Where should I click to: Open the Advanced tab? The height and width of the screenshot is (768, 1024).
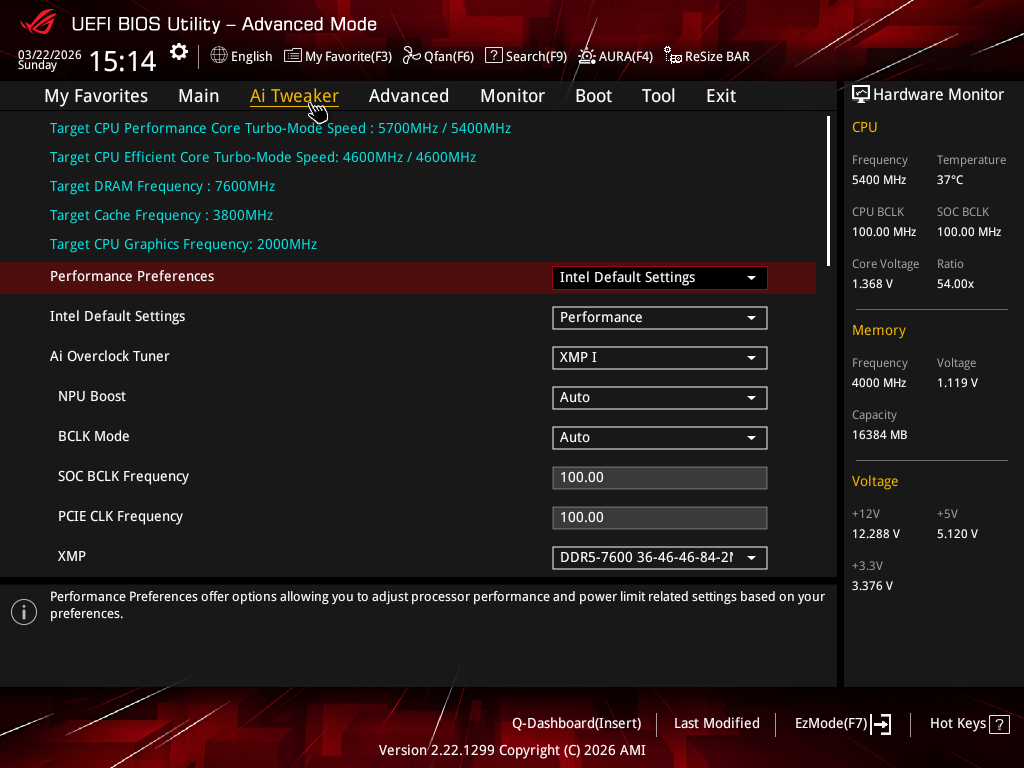[409, 96]
